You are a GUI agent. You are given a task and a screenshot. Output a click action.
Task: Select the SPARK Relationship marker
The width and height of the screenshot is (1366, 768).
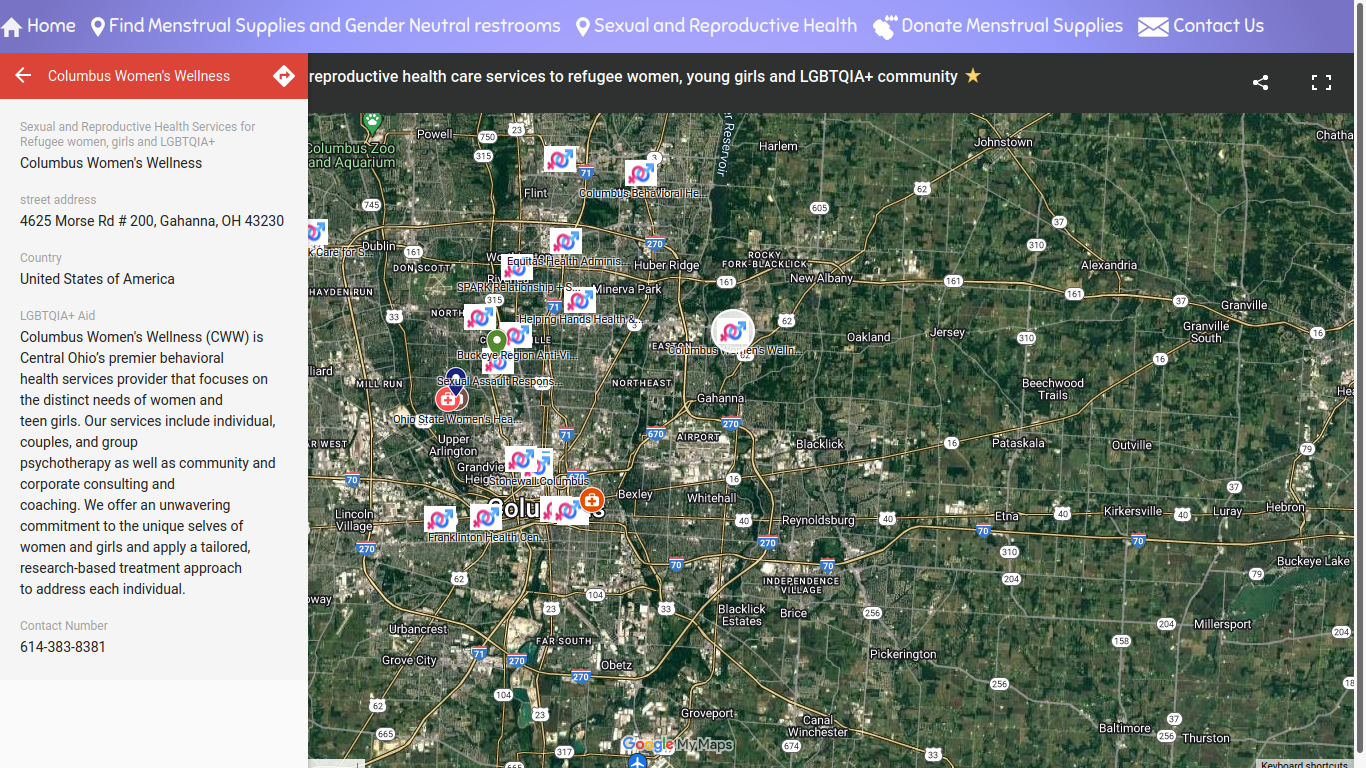tap(517, 269)
